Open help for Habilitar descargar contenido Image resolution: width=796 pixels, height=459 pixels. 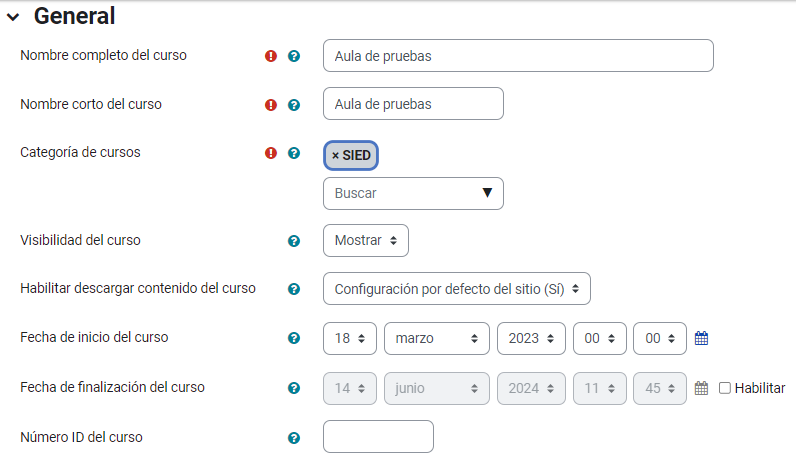coord(294,289)
